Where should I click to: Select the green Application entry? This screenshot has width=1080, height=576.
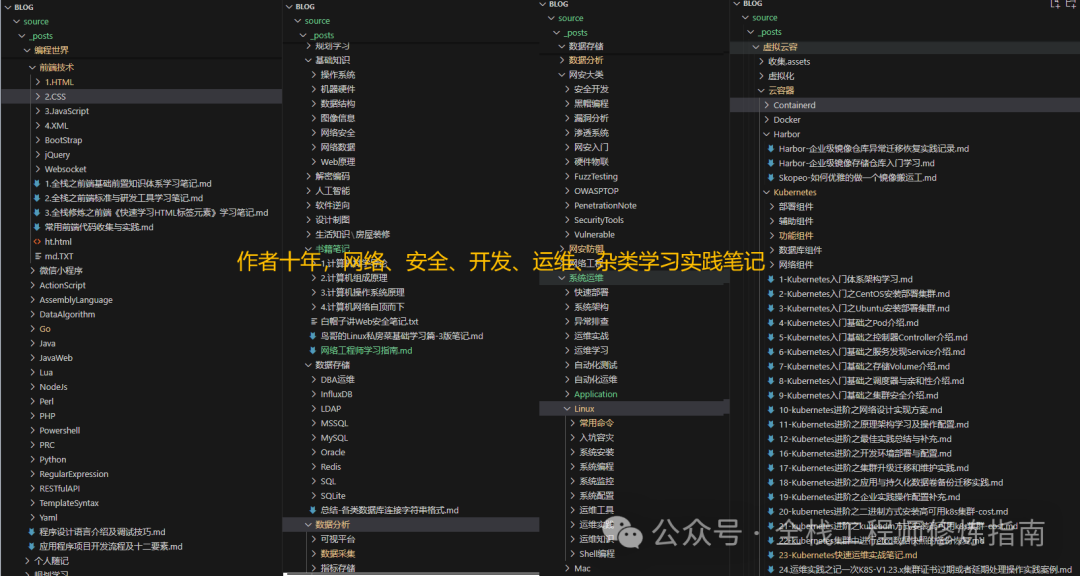click(597, 393)
